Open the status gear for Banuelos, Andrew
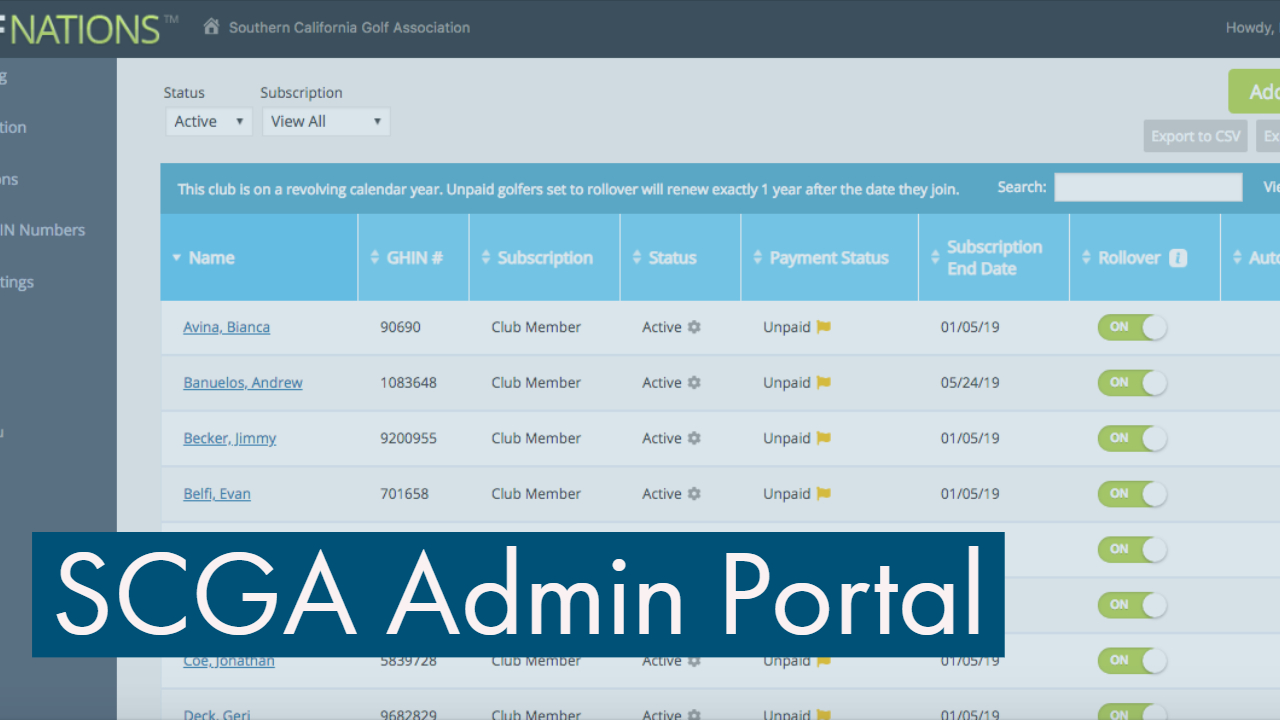This screenshot has height=720, width=1280. coord(694,383)
